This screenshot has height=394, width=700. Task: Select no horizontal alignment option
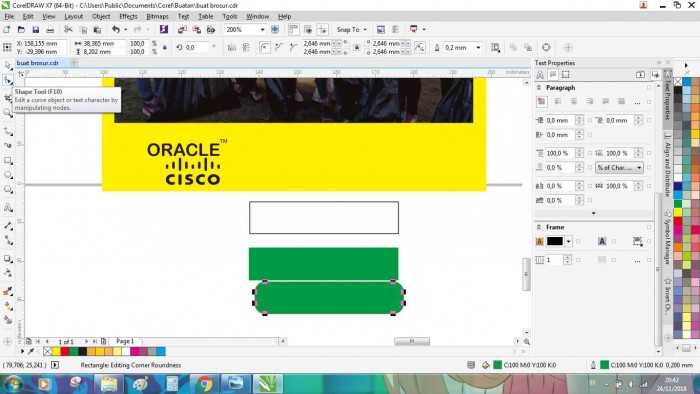(x=542, y=102)
